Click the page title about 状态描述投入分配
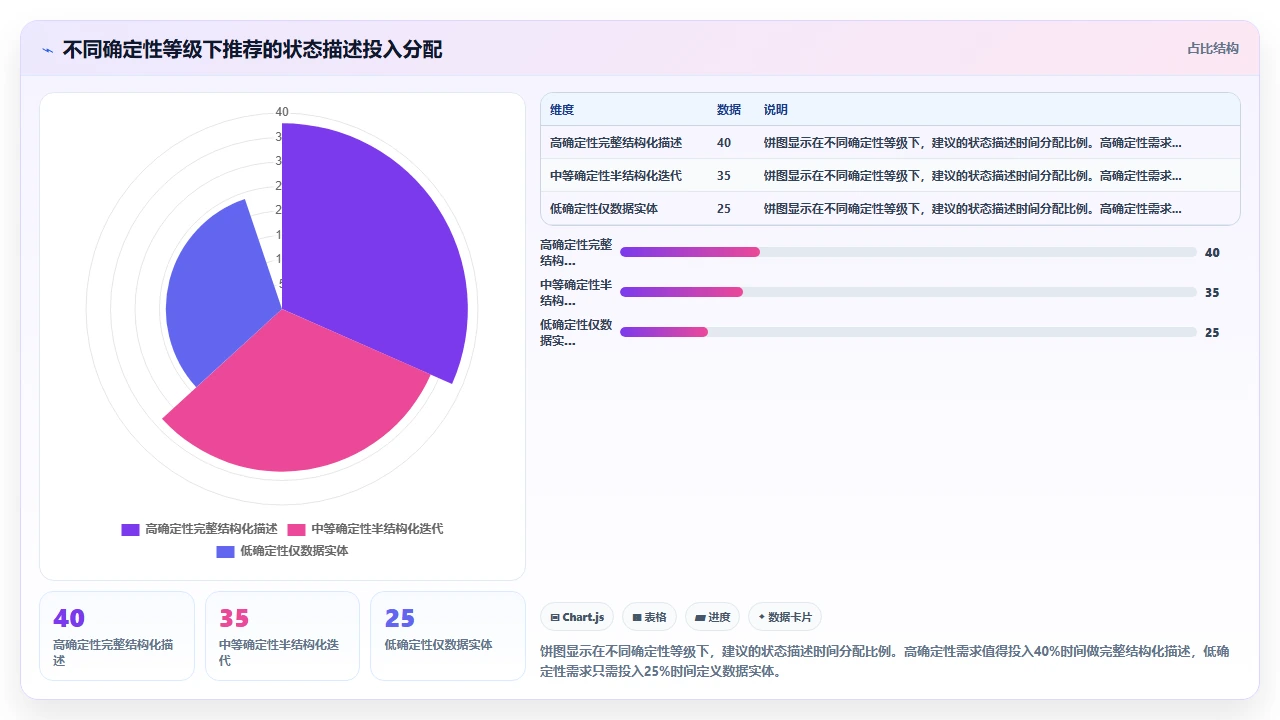This screenshot has height=720, width=1280. point(252,50)
